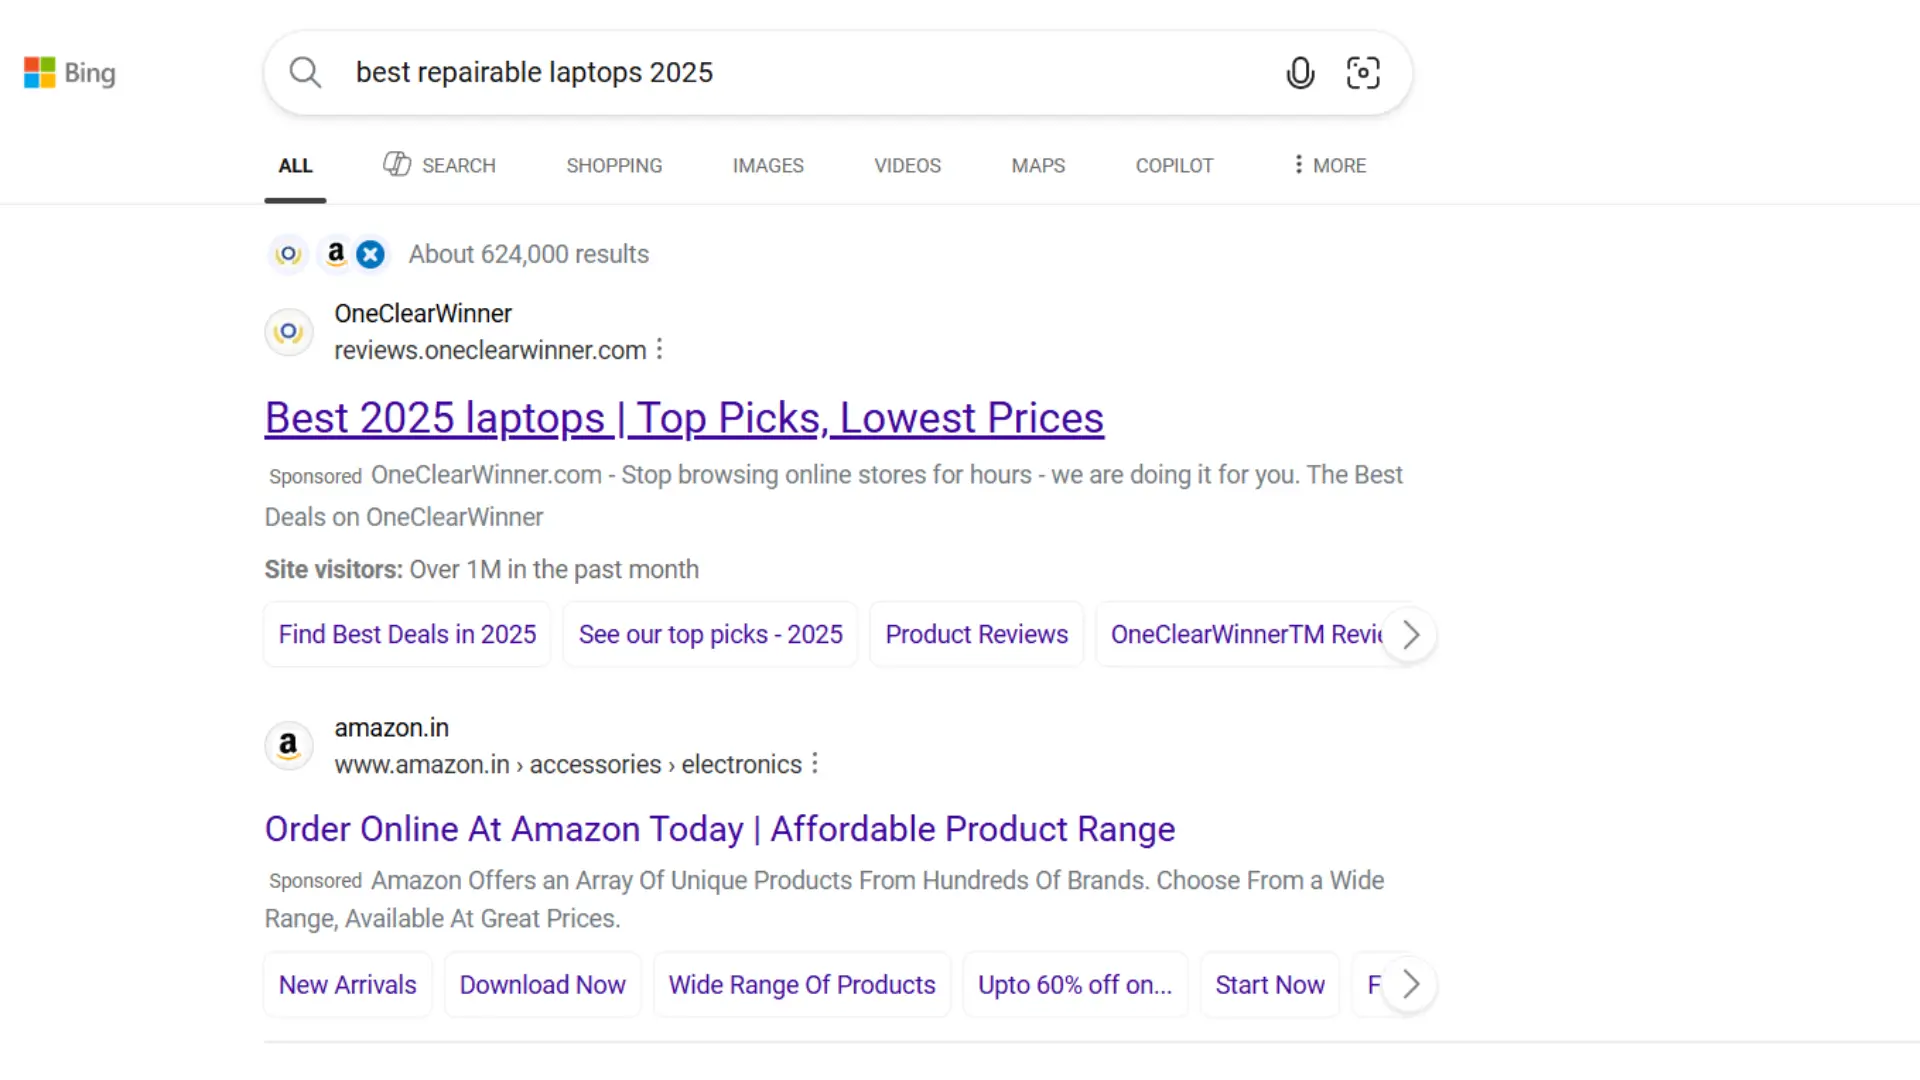
Task: Click 'Find Best Deals in 2025' sitelink
Action: click(407, 635)
